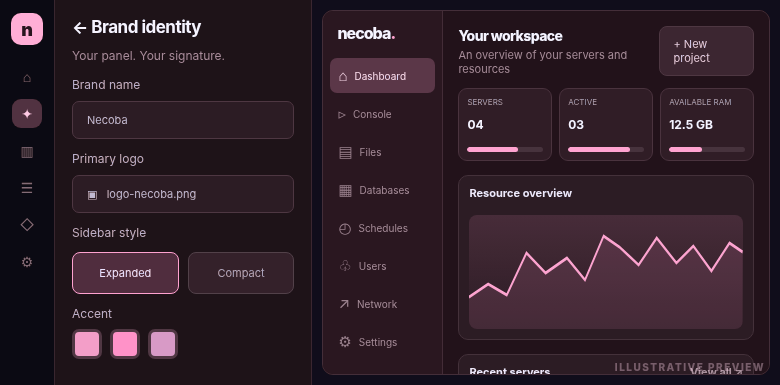Click the Servers progress bar
The width and height of the screenshot is (780, 385).
505,149
